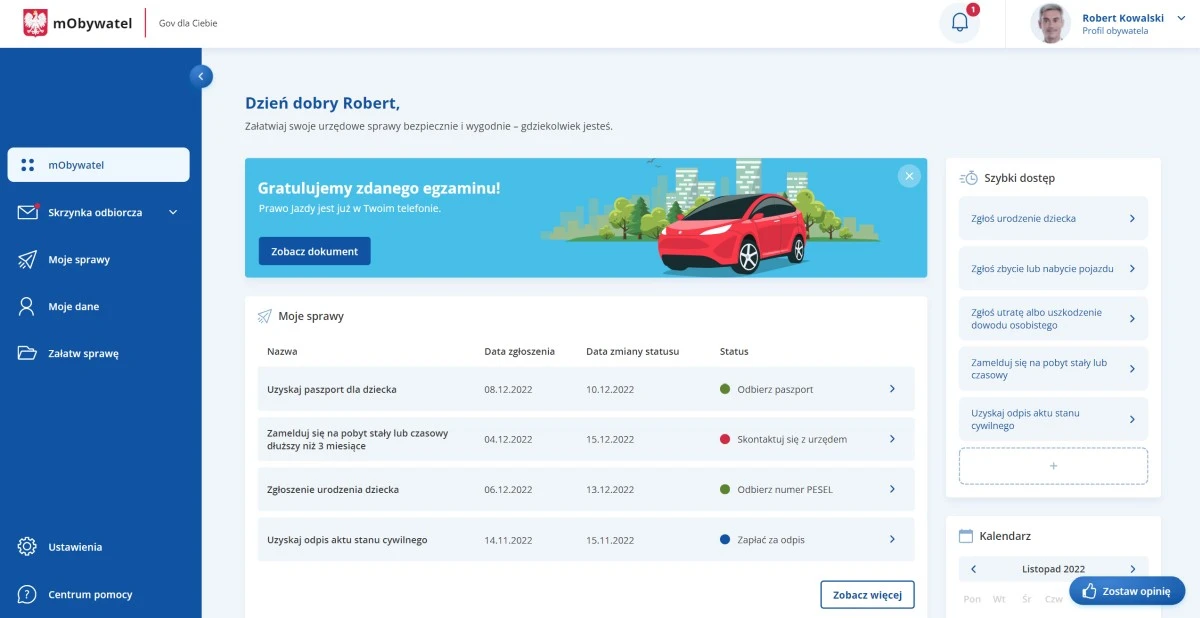The image size is (1200, 618).
Task: Click the Kalendarz calendar icon
Action: [x=966, y=536]
